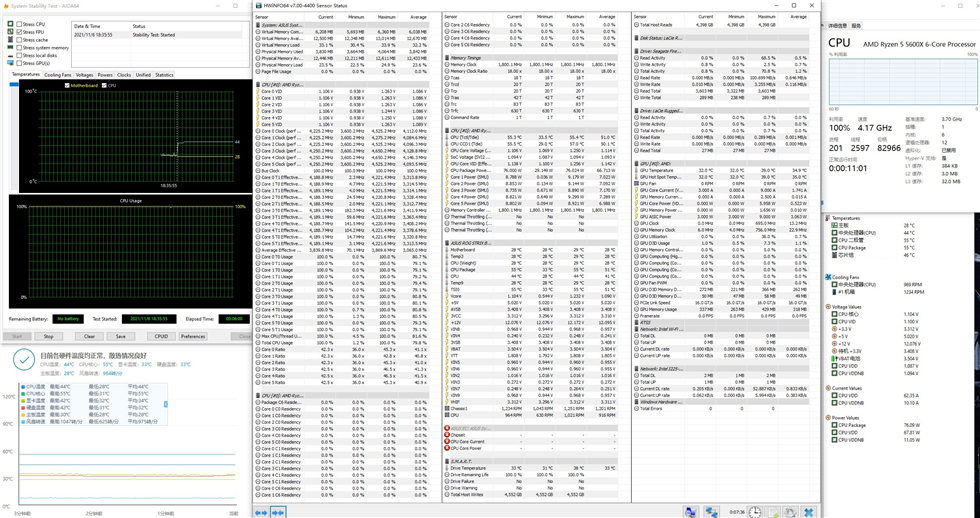Click the CPUID button
The height and width of the screenshot is (518, 980).
point(161,336)
